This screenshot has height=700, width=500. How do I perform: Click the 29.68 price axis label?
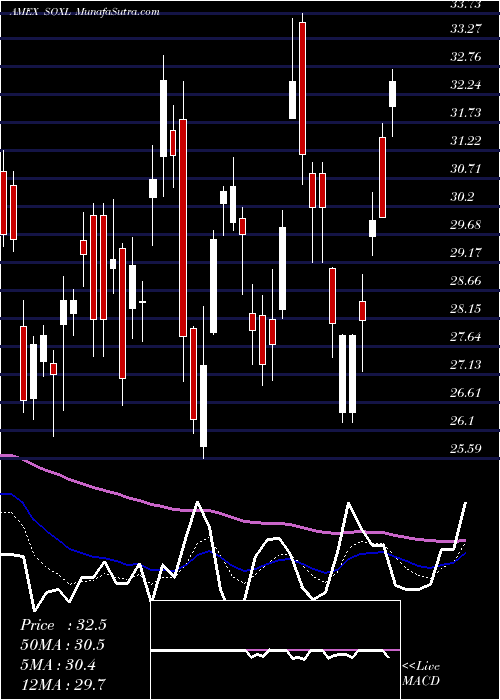tap(467, 225)
